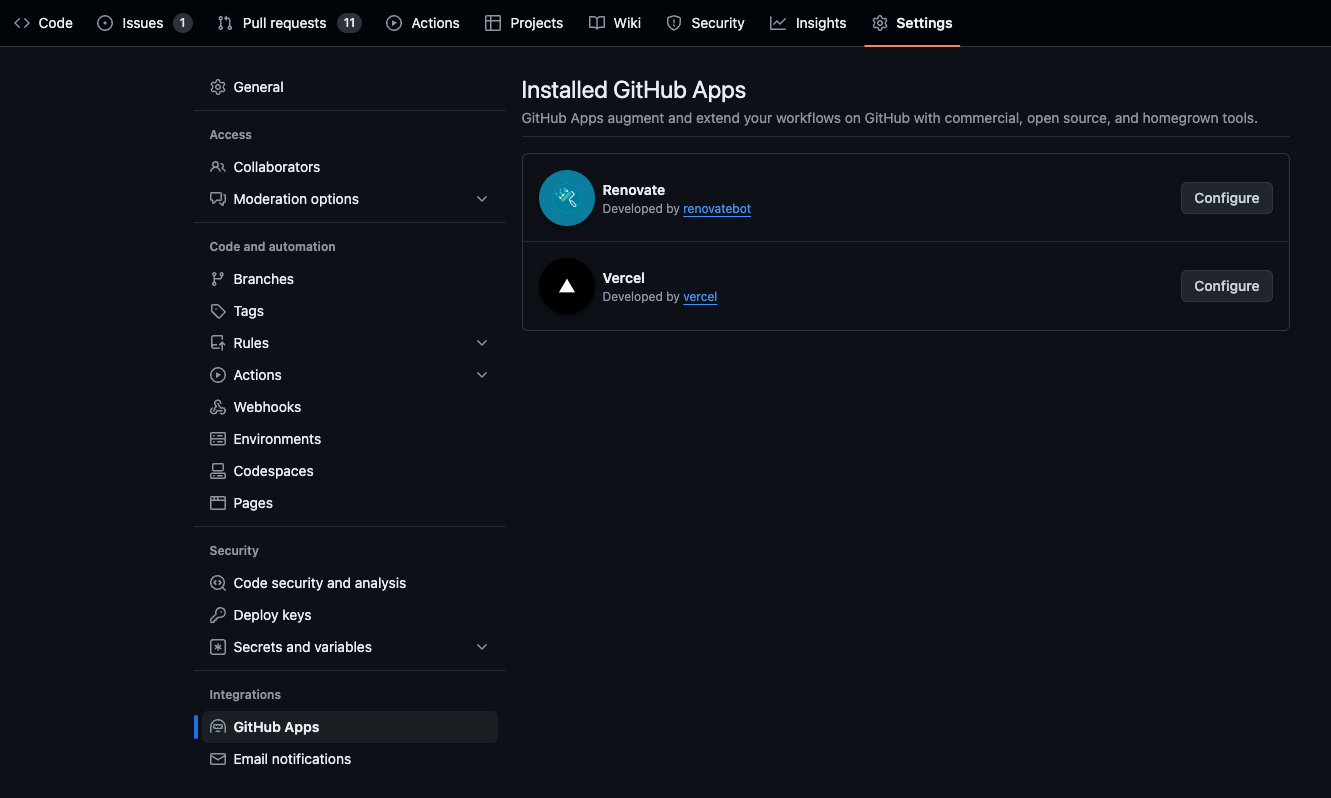Screen dimensions: 1331x798
Task: Open the Issues tab
Action: click(144, 23)
